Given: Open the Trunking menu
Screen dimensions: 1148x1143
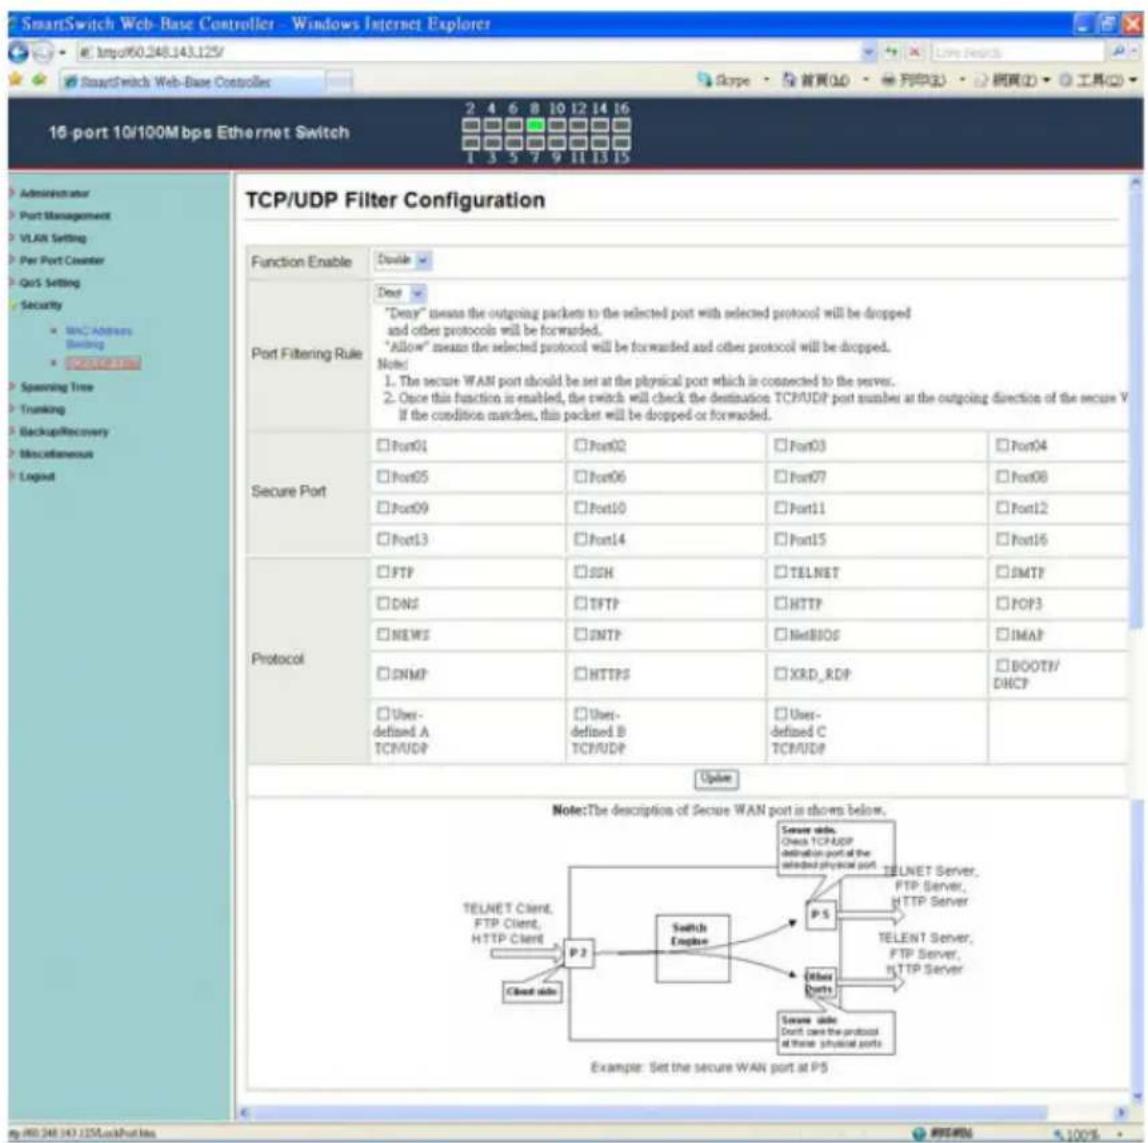Looking at the screenshot, I should pos(42,409).
